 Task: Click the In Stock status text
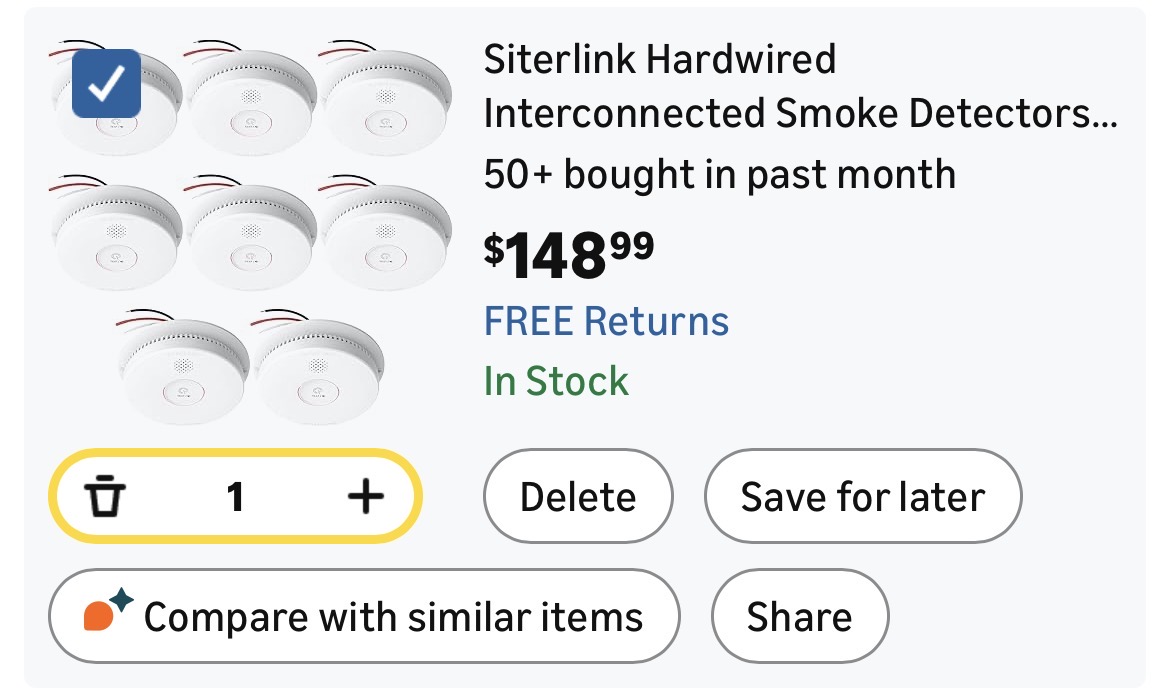pos(556,381)
